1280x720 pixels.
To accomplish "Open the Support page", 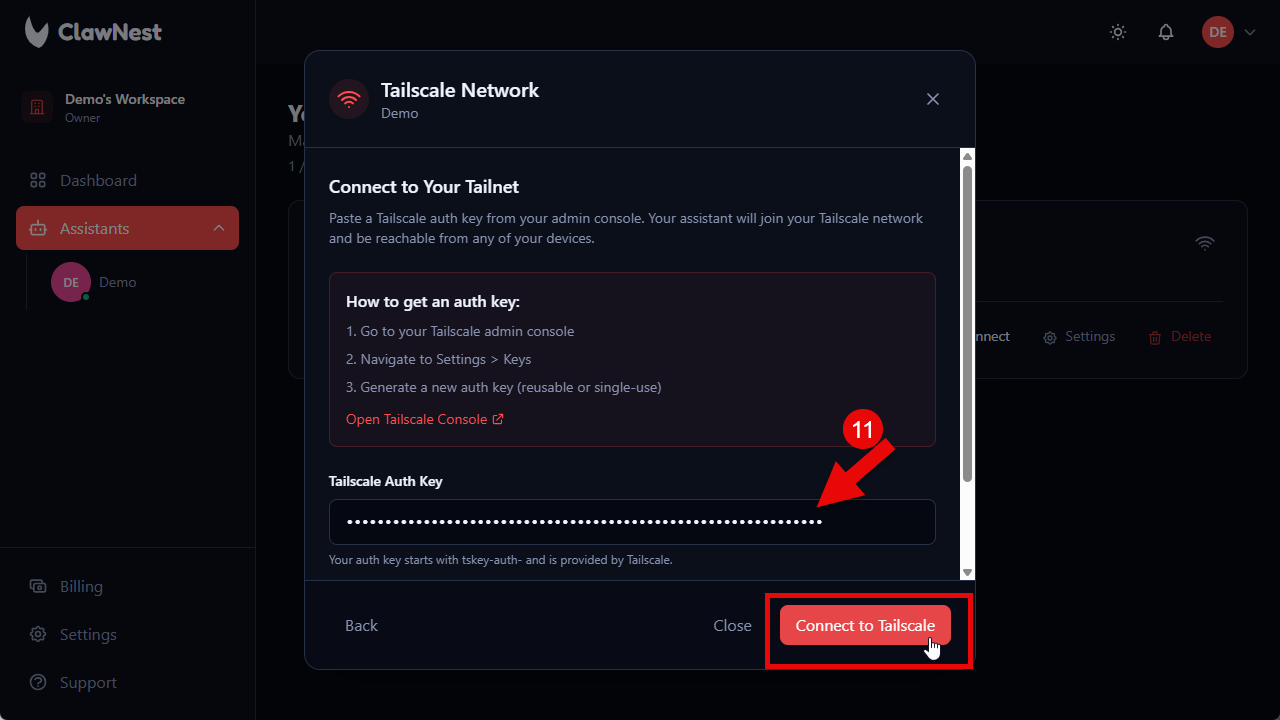I will coord(38,682).
